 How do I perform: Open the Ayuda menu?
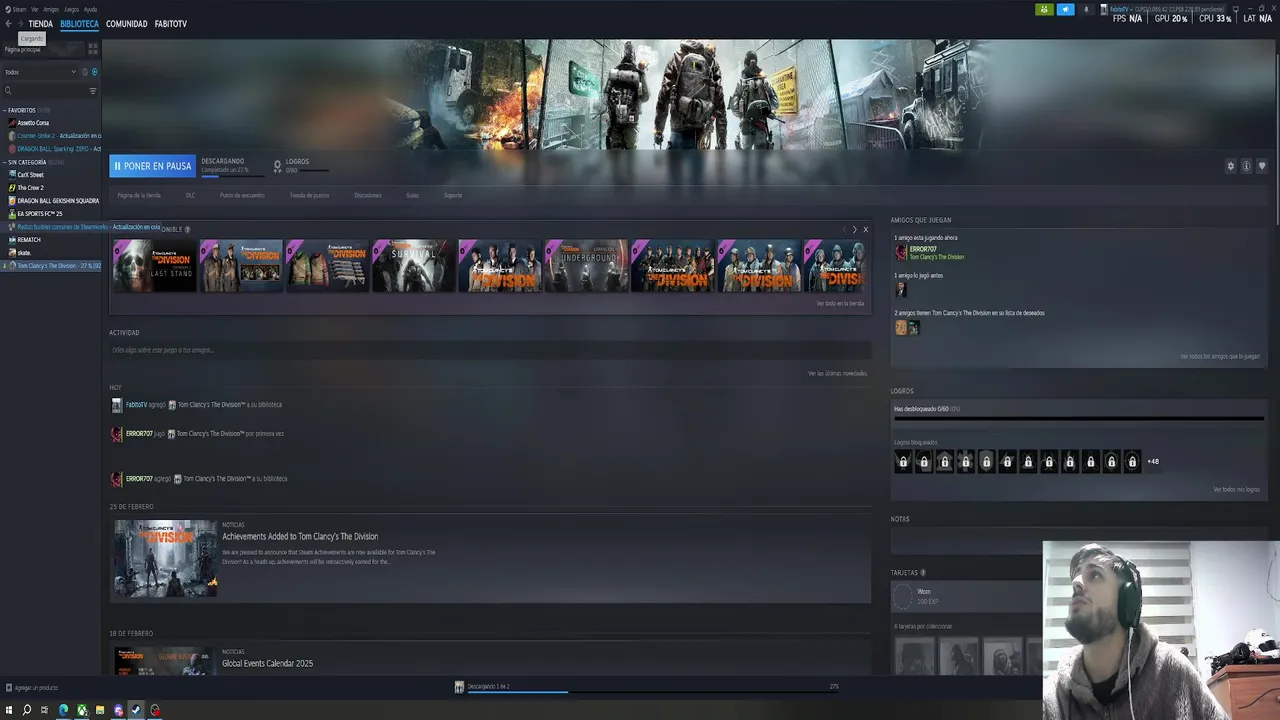pyautogui.click(x=91, y=9)
